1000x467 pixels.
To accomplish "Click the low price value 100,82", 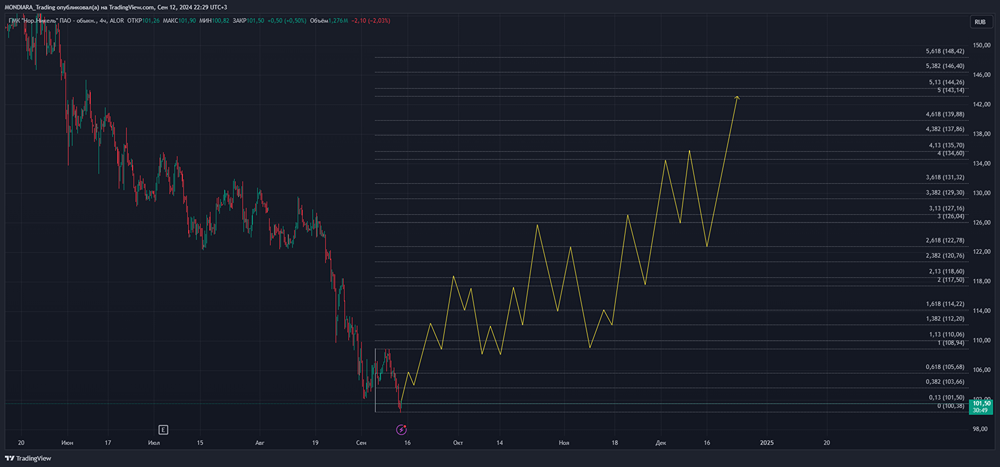I will click(220, 20).
